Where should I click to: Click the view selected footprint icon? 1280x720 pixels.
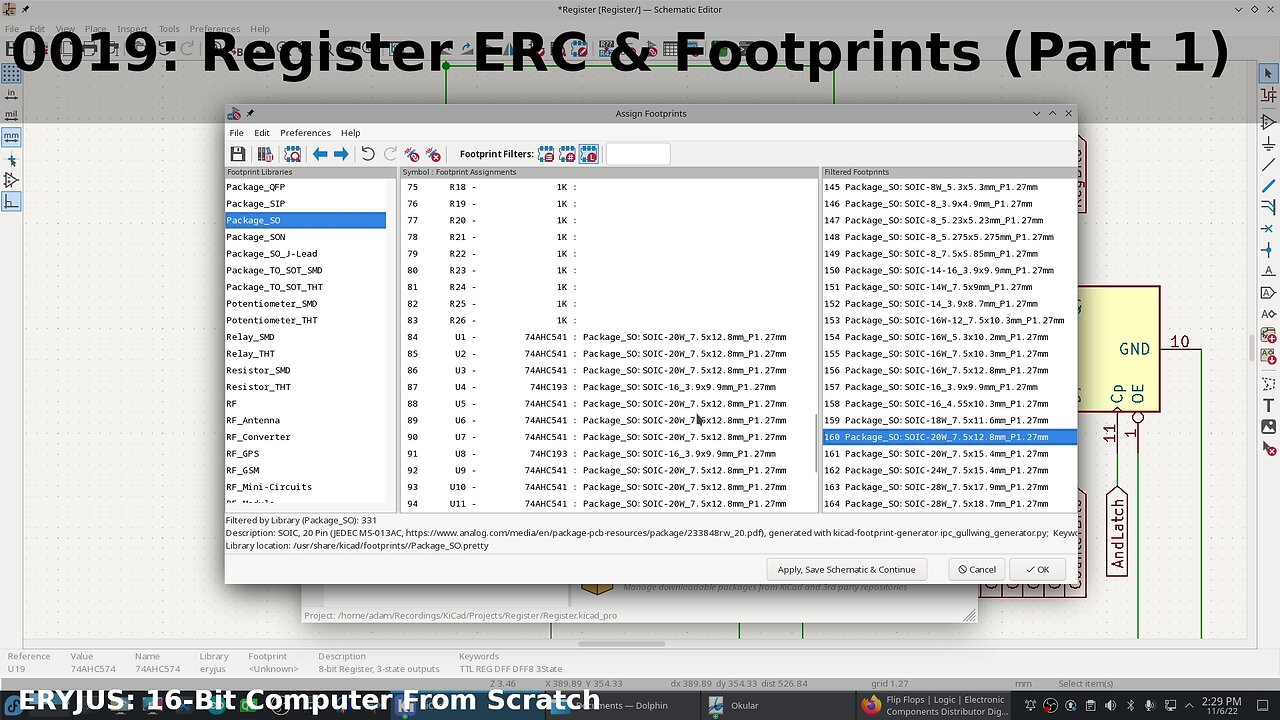coord(292,154)
